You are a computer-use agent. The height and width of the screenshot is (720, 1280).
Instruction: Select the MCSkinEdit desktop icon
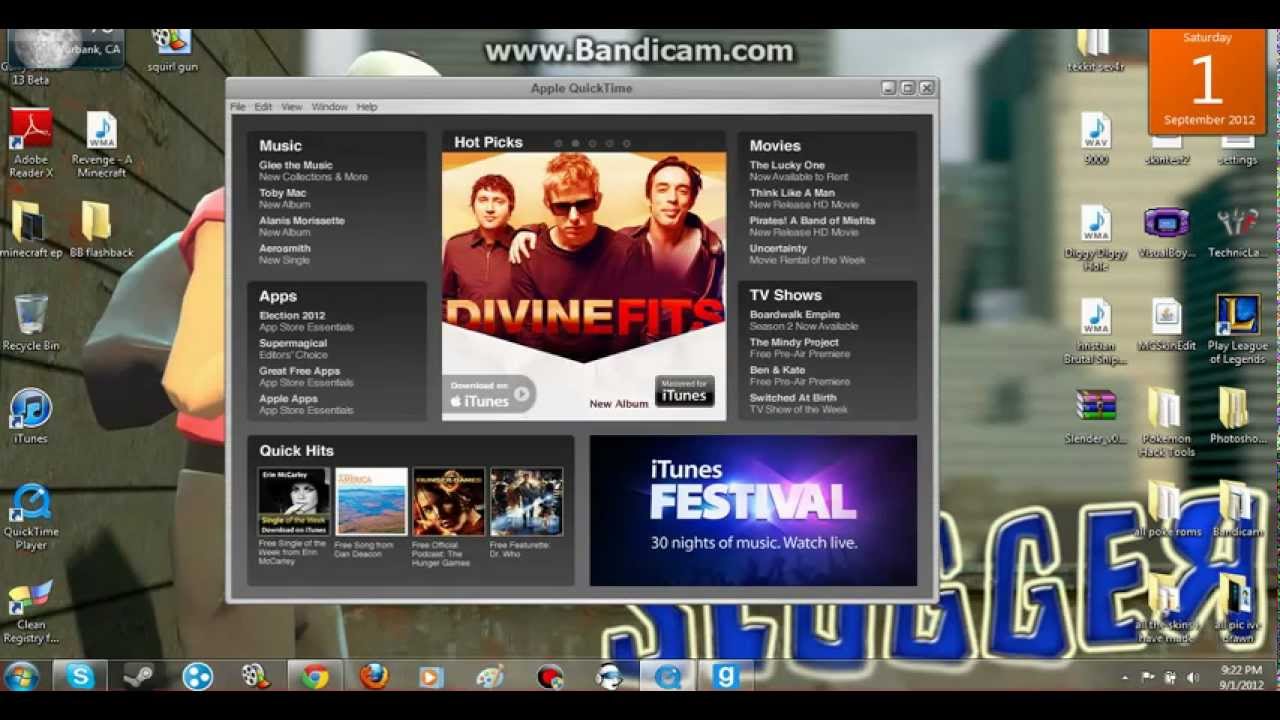coord(1166,325)
